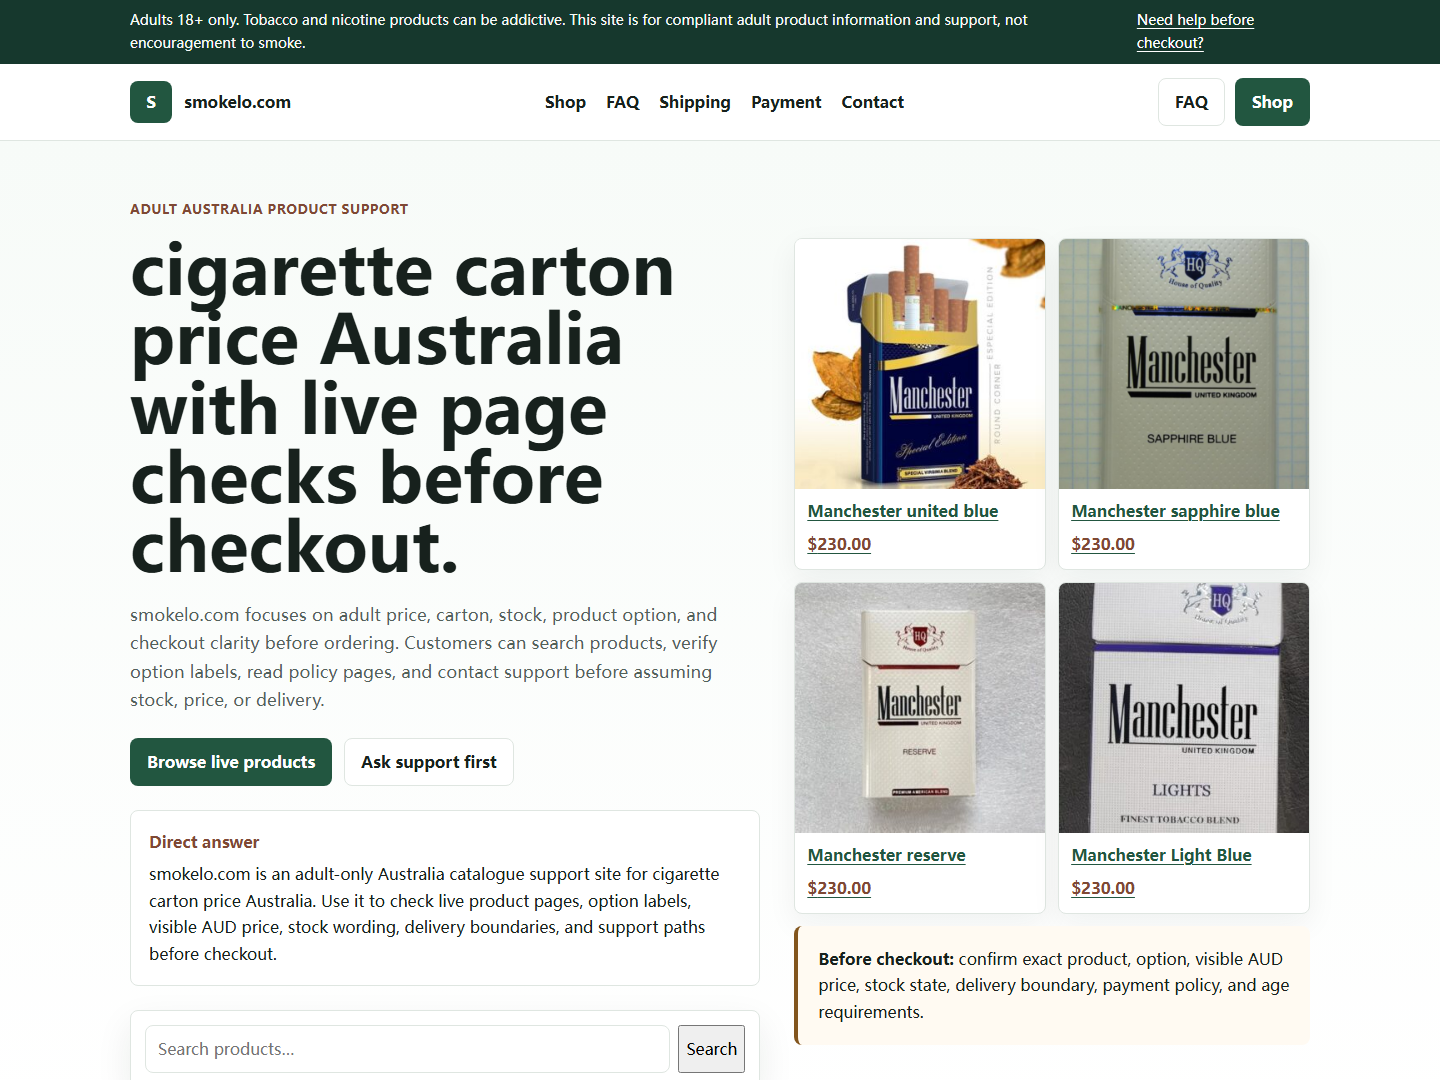The image size is (1440, 1080).
Task: Click the 'ADULT AUSTRALIA PRODUCT SUPPORT' label
Action: click(x=269, y=209)
